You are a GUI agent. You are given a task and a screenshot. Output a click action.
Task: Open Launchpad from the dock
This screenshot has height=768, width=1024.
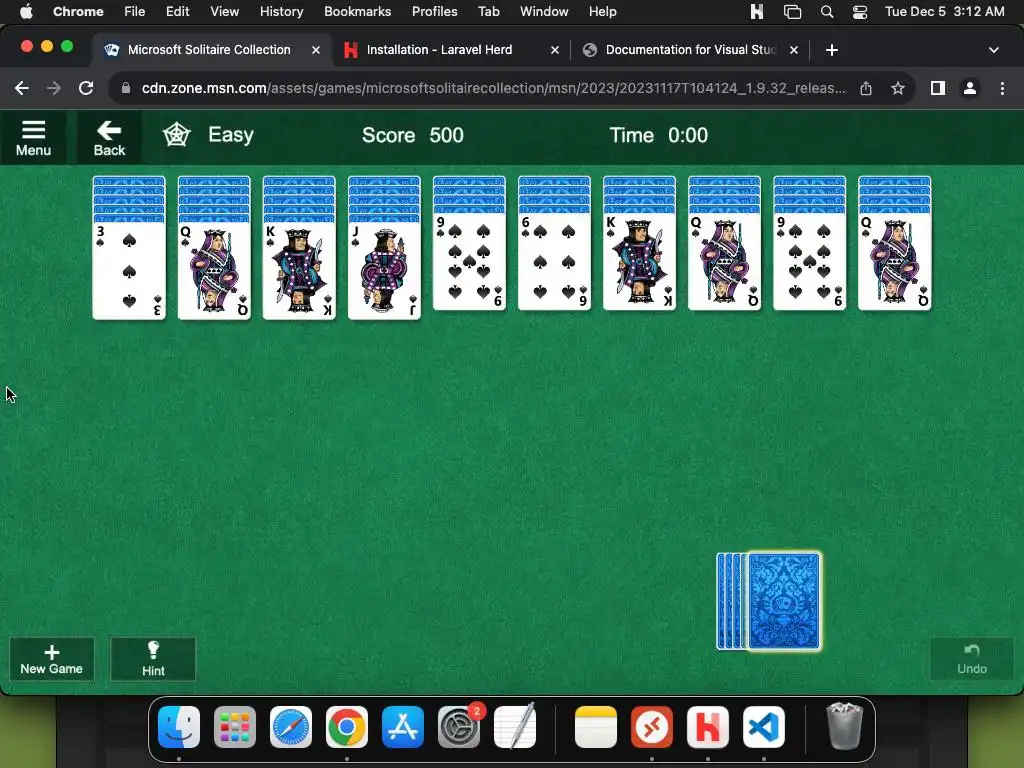click(x=235, y=727)
